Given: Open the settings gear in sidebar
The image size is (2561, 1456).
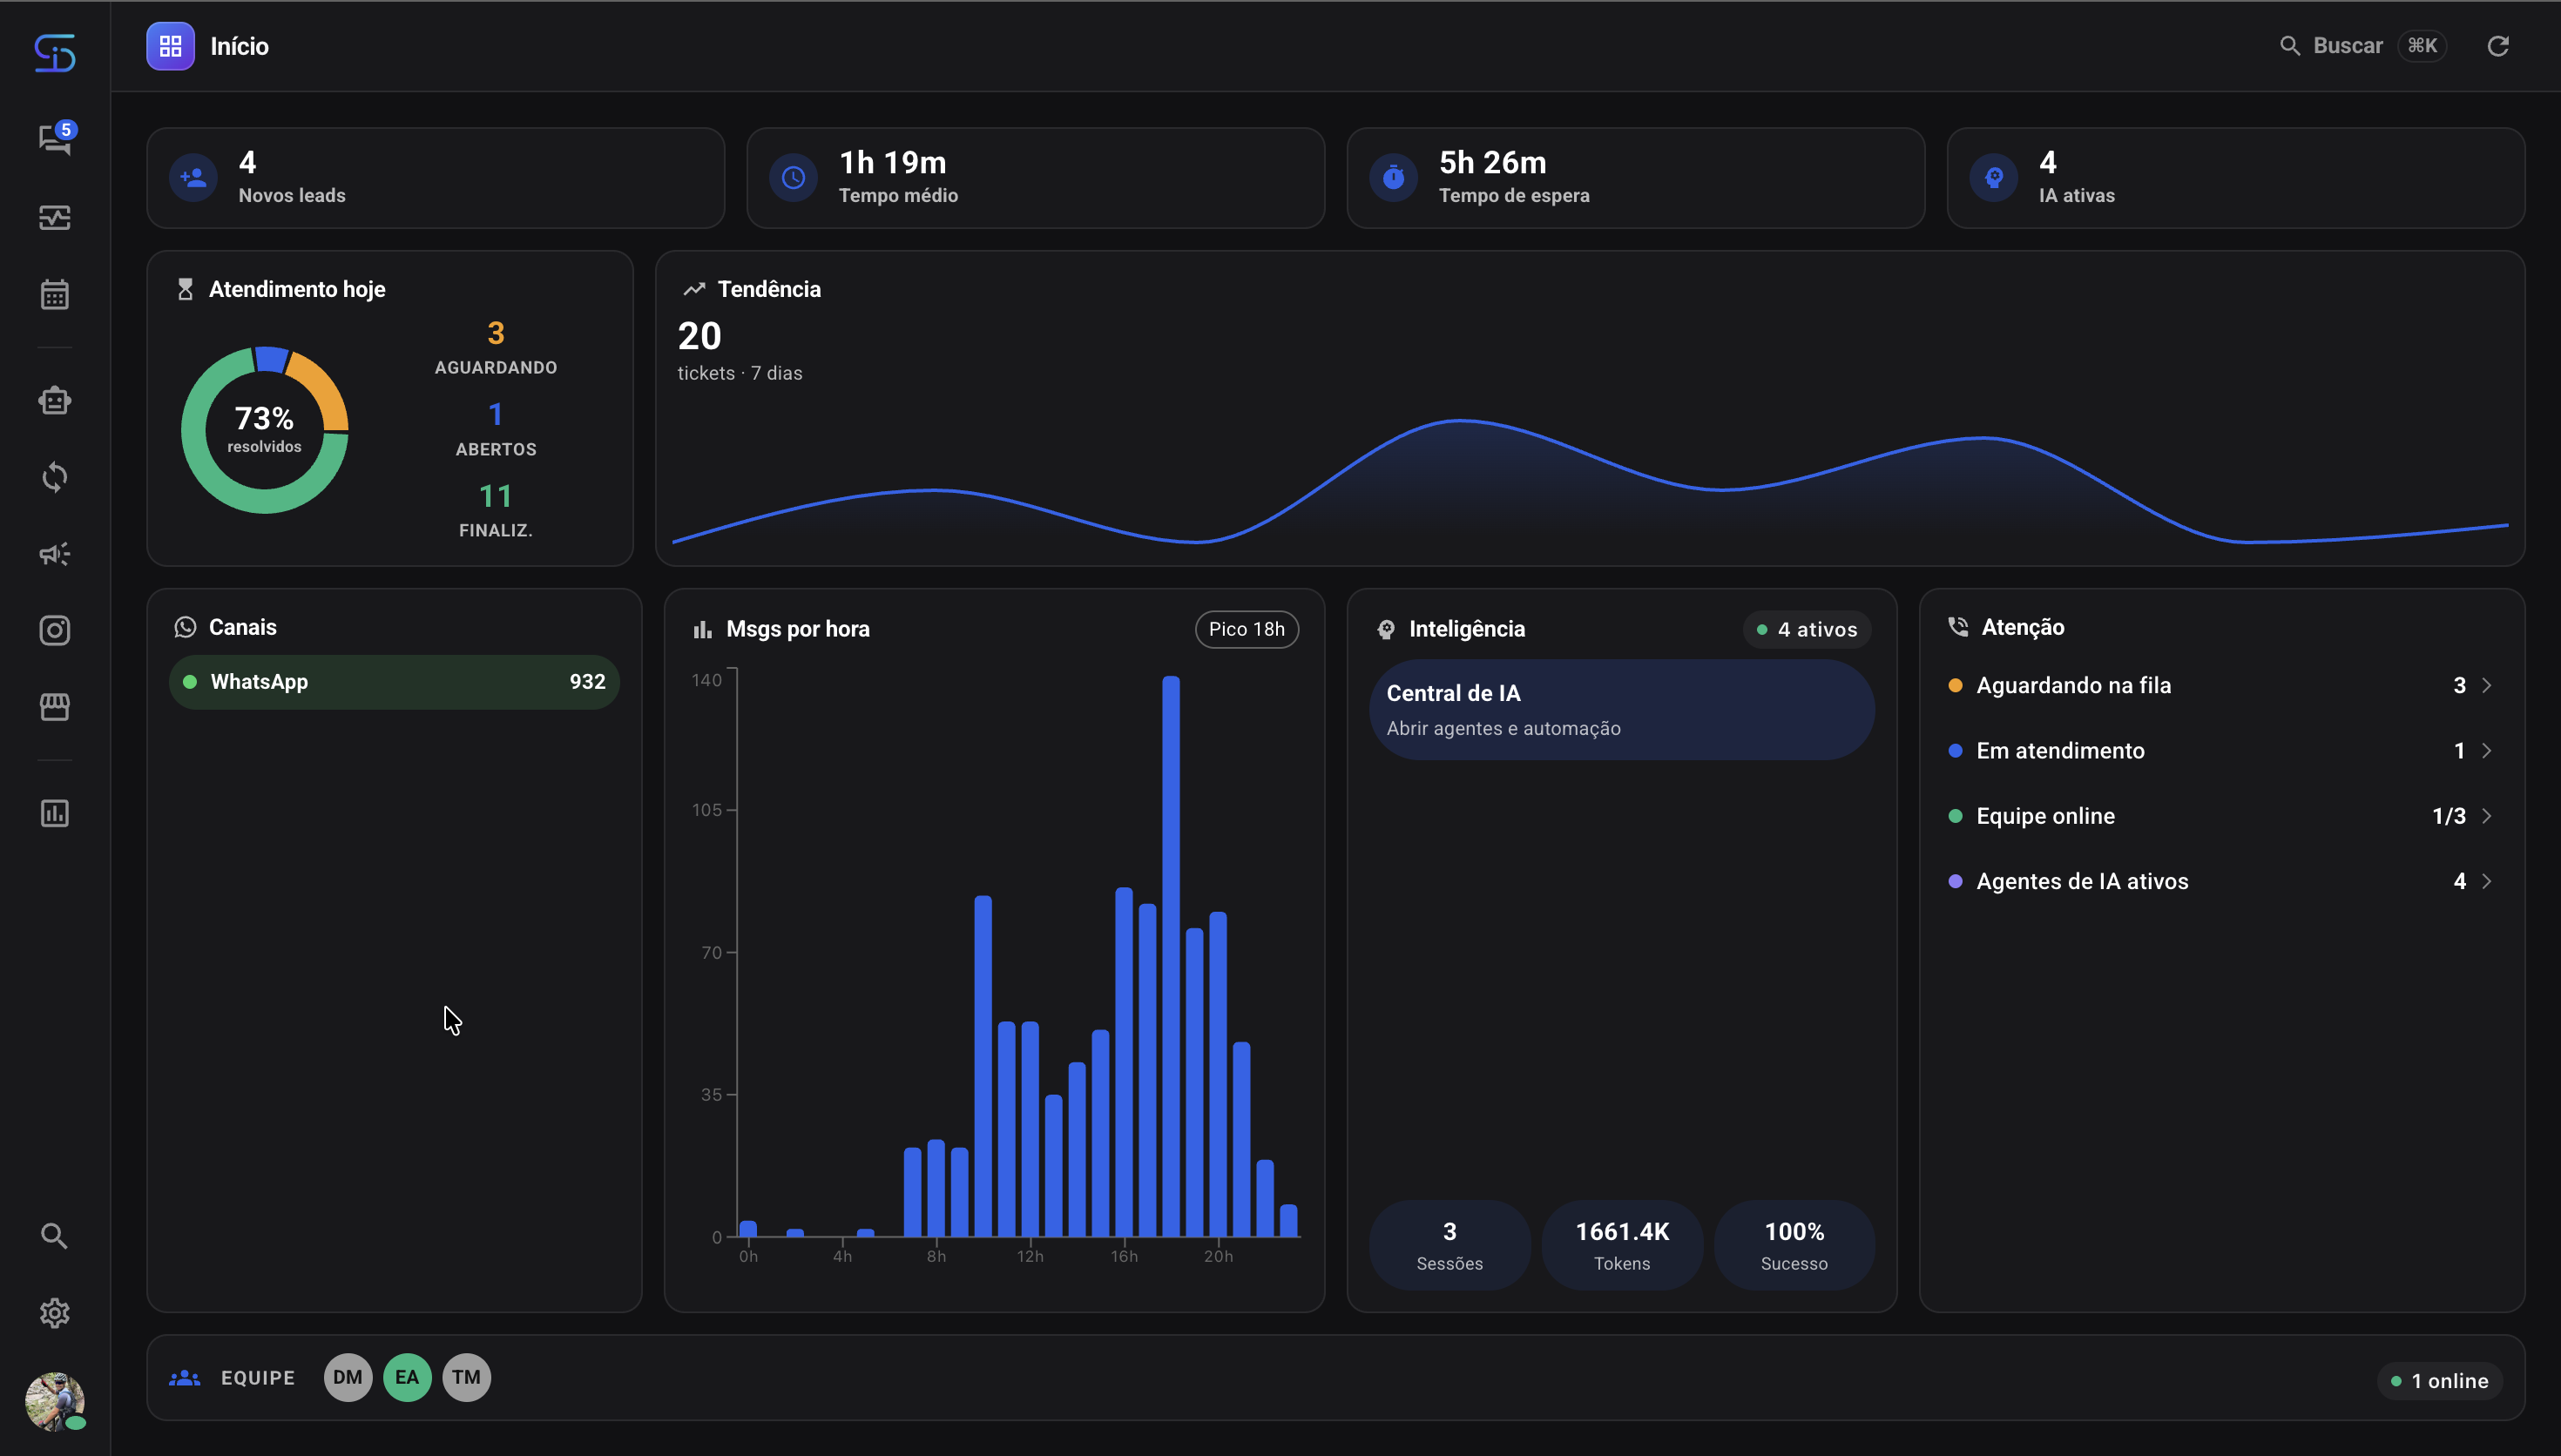Looking at the screenshot, I should coord(55,1313).
